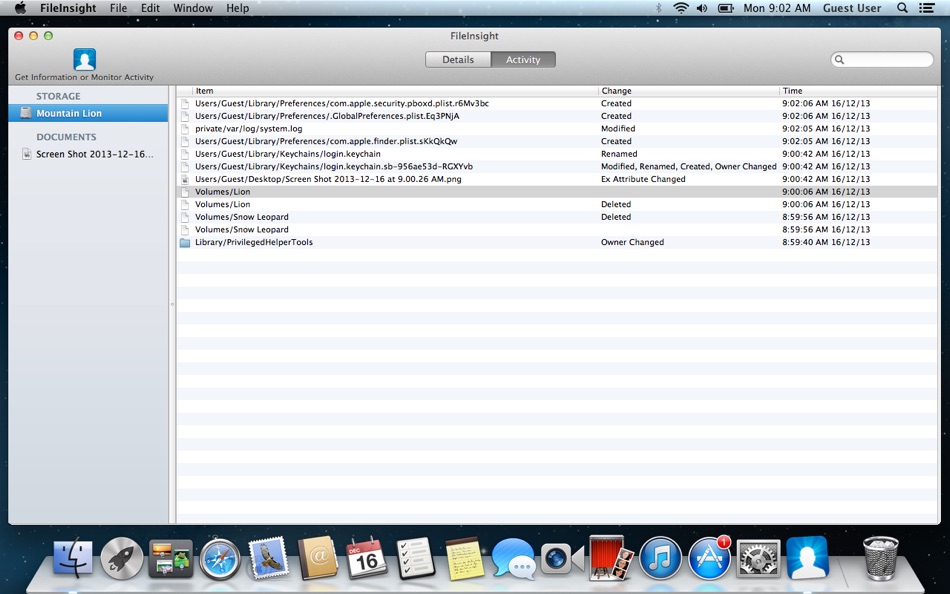Open Messages from the Dock
This screenshot has height=594, width=950.
513,558
